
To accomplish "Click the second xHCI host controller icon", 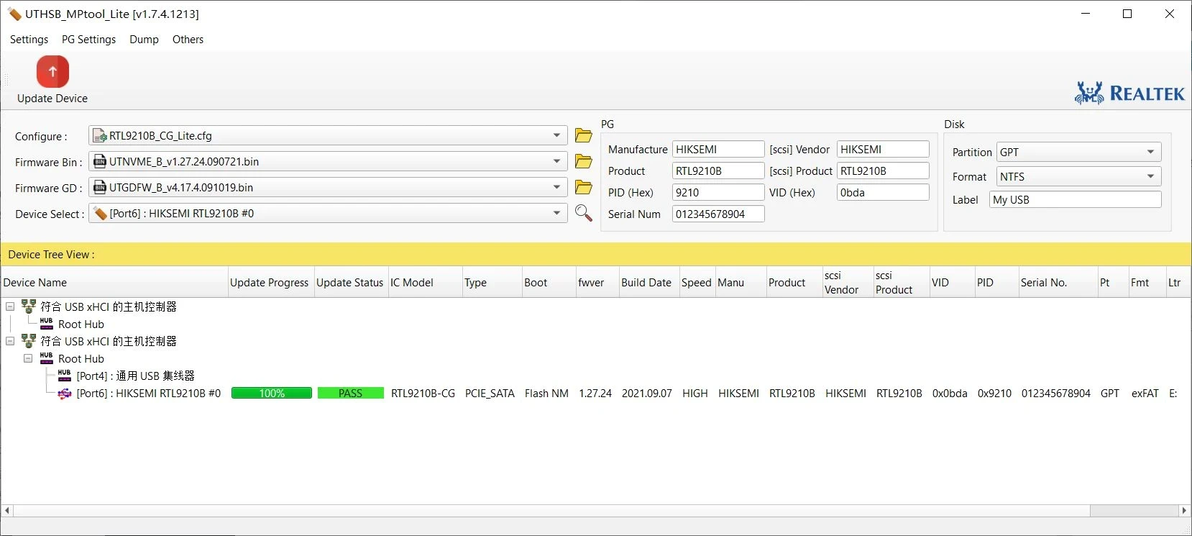I will pyautogui.click(x=29, y=341).
